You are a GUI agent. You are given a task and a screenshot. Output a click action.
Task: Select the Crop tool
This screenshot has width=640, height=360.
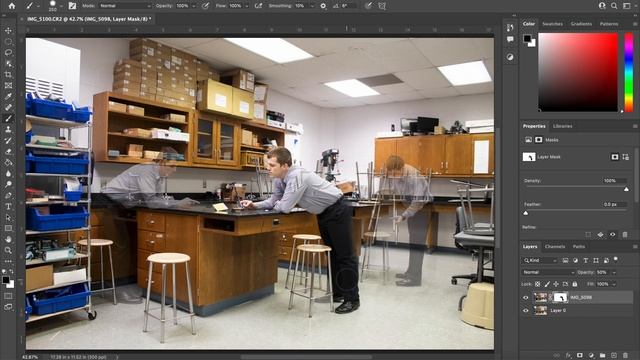click(8, 75)
